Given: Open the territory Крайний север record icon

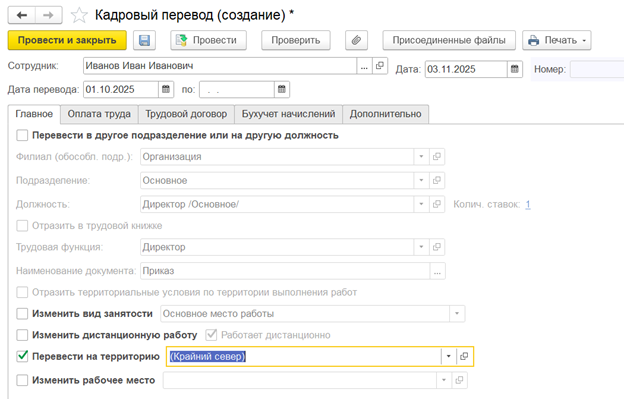Looking at the screenshot, I should pos(464,356).
